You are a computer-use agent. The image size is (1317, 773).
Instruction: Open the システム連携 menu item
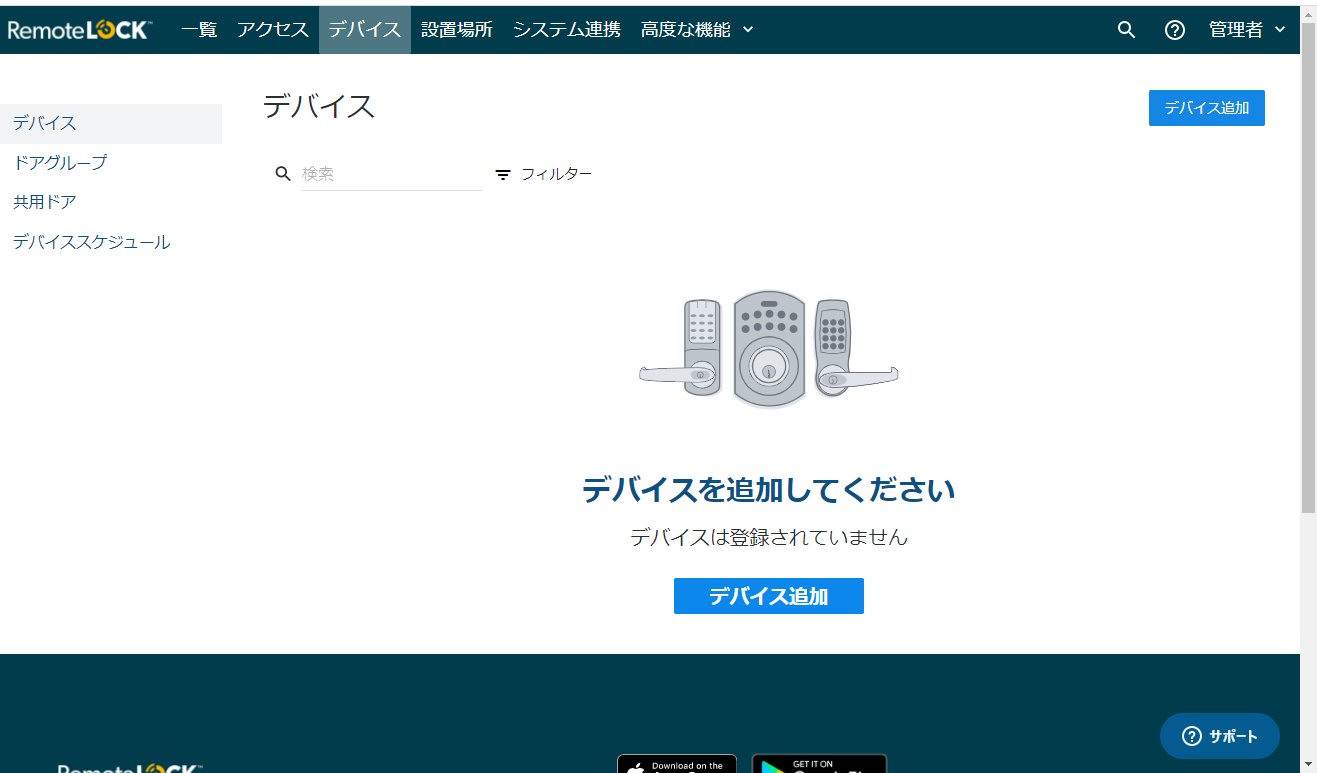(567, 30)
